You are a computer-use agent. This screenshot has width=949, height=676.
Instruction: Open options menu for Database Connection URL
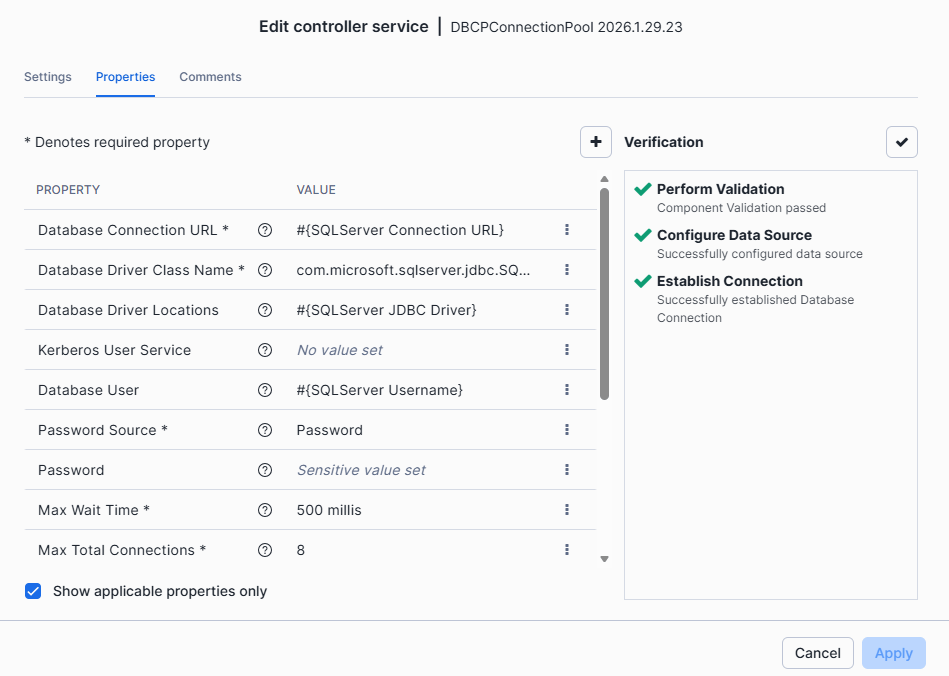(x=567, y=230)
